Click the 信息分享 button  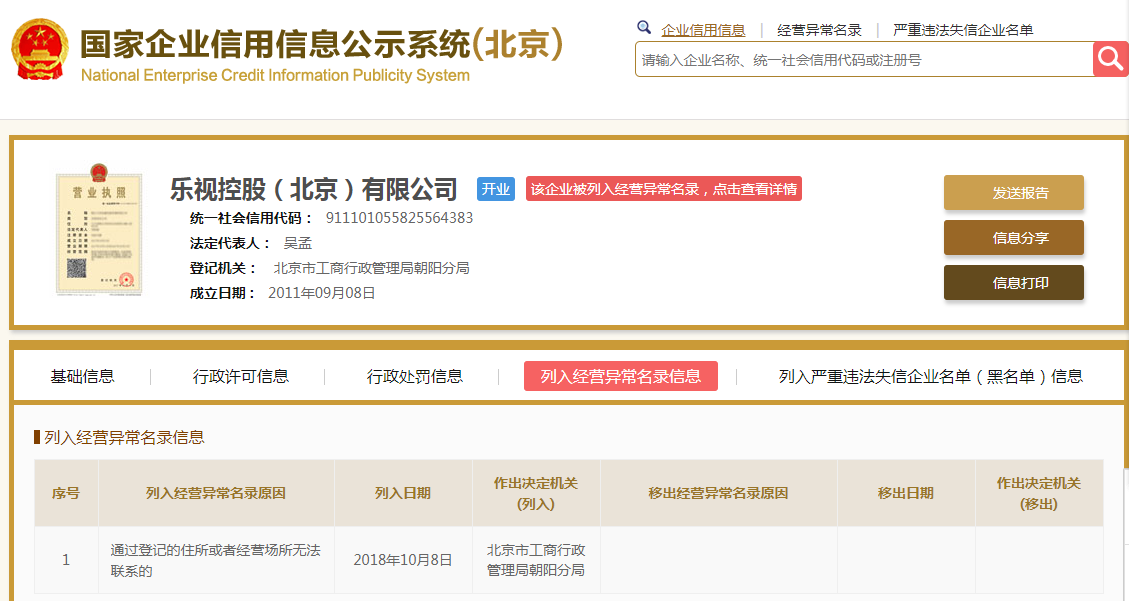coord(1014,238)
